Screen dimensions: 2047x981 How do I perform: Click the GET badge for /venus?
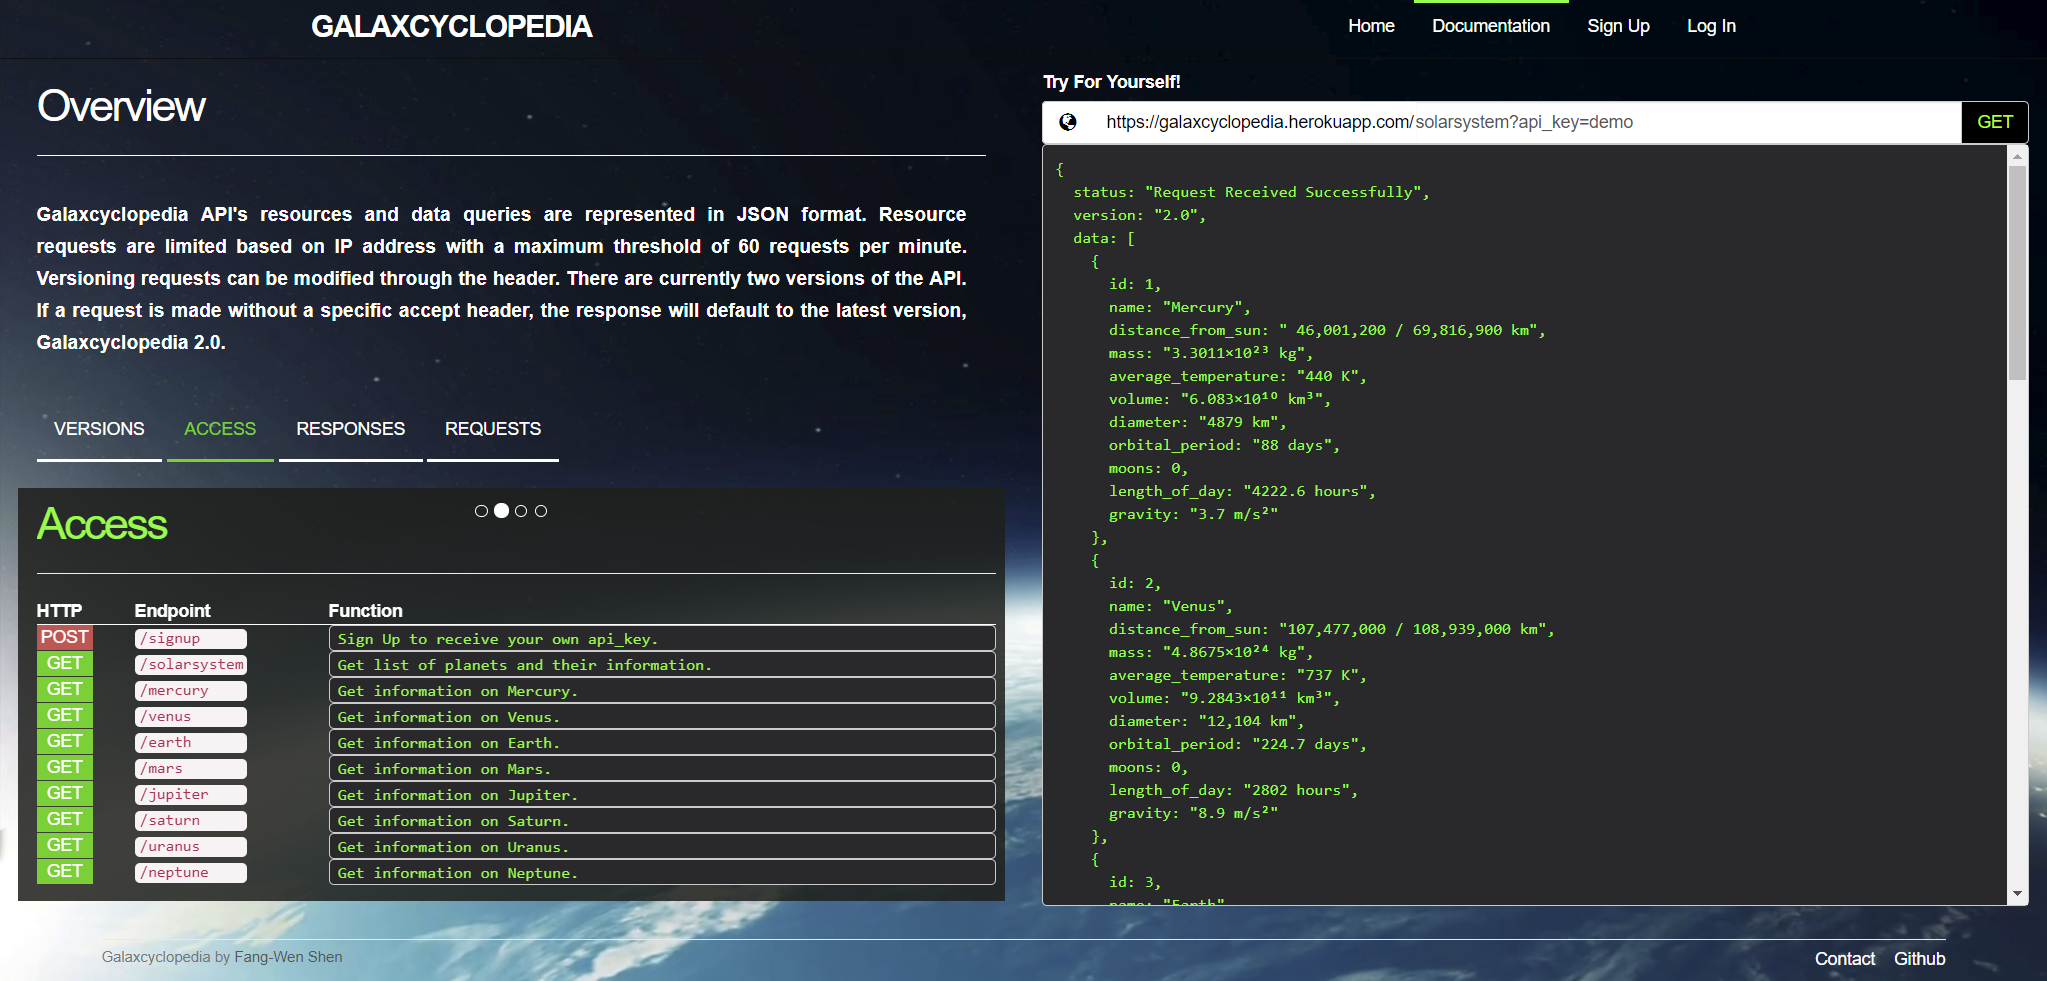pos(65,715)
